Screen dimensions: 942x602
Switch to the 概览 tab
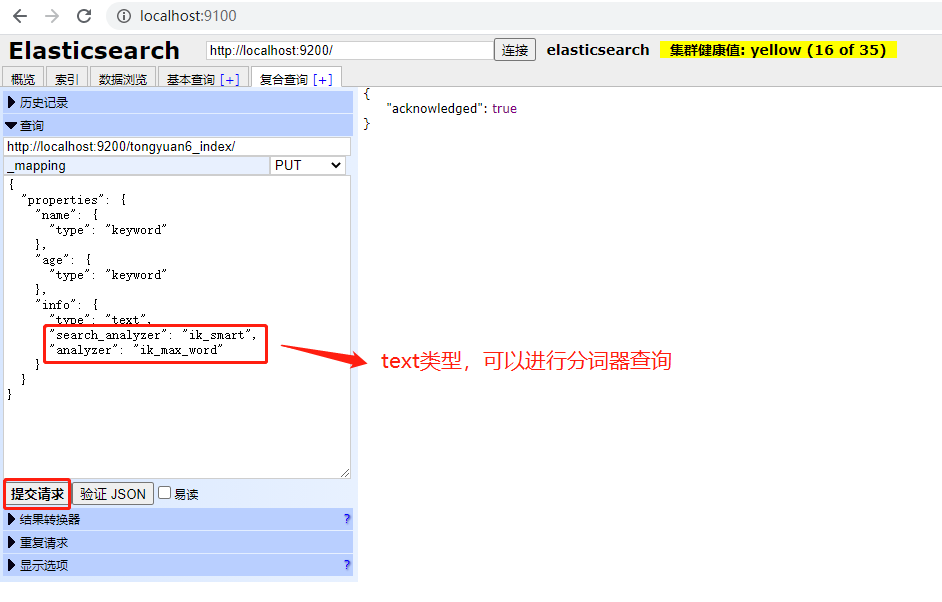23,79
